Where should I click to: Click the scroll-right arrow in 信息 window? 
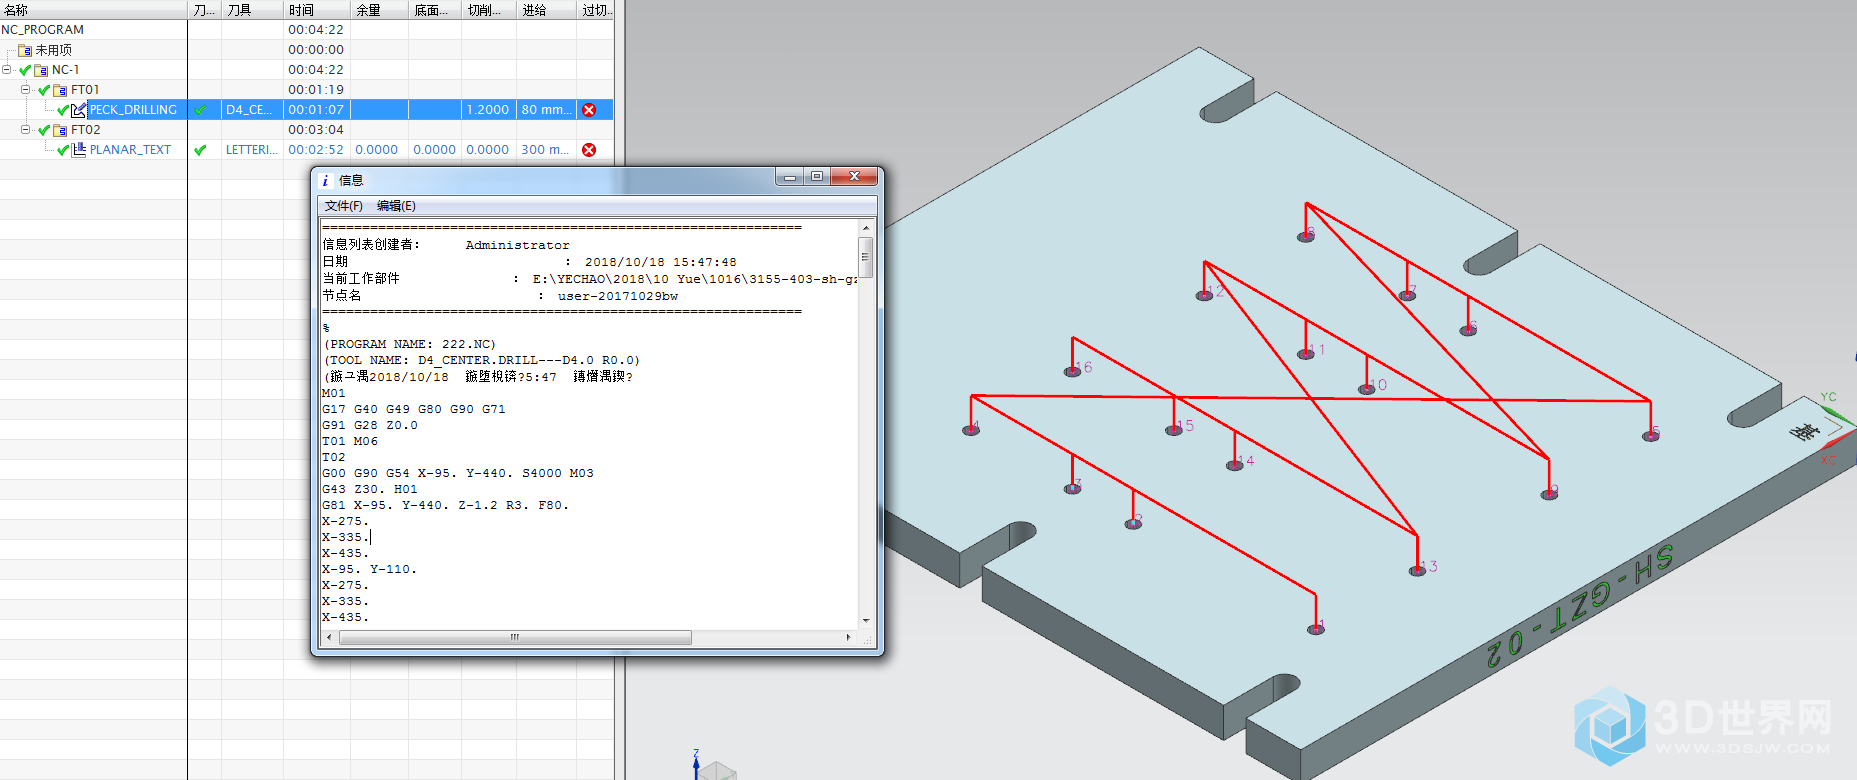tap(849, 637)
